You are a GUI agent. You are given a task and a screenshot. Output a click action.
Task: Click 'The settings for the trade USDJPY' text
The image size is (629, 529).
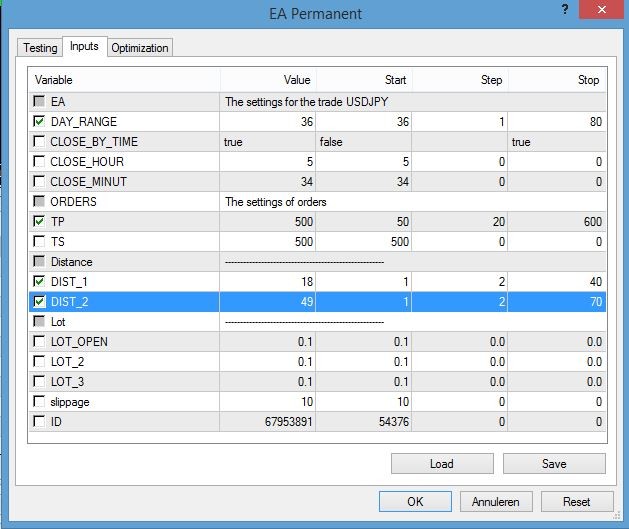pos(306,102)
